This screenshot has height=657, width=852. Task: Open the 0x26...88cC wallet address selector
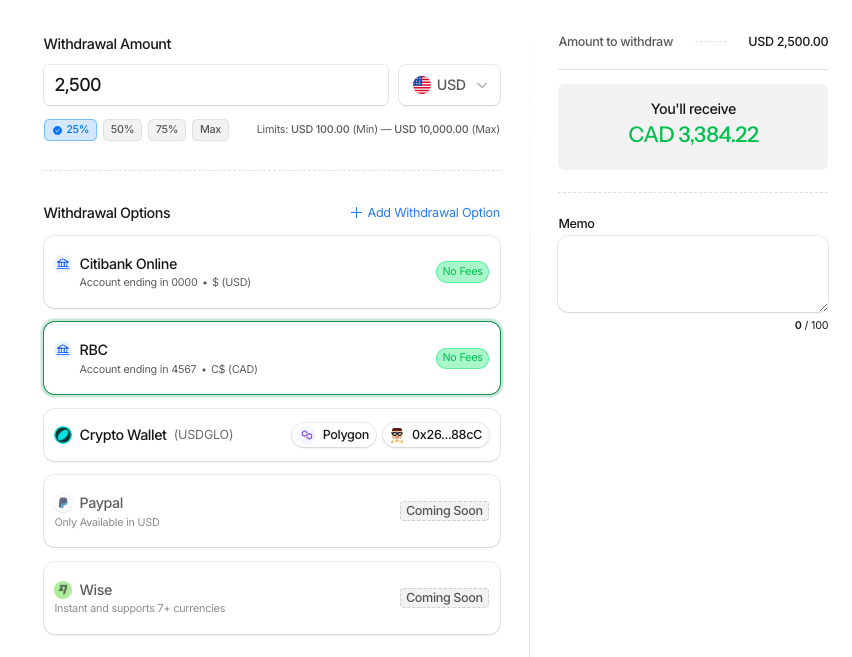436,435
